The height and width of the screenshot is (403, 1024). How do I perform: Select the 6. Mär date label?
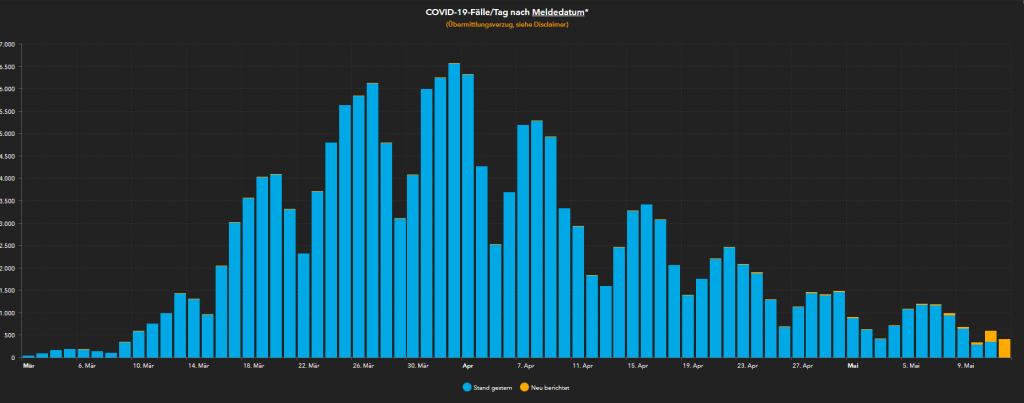(x=84, y=366)
